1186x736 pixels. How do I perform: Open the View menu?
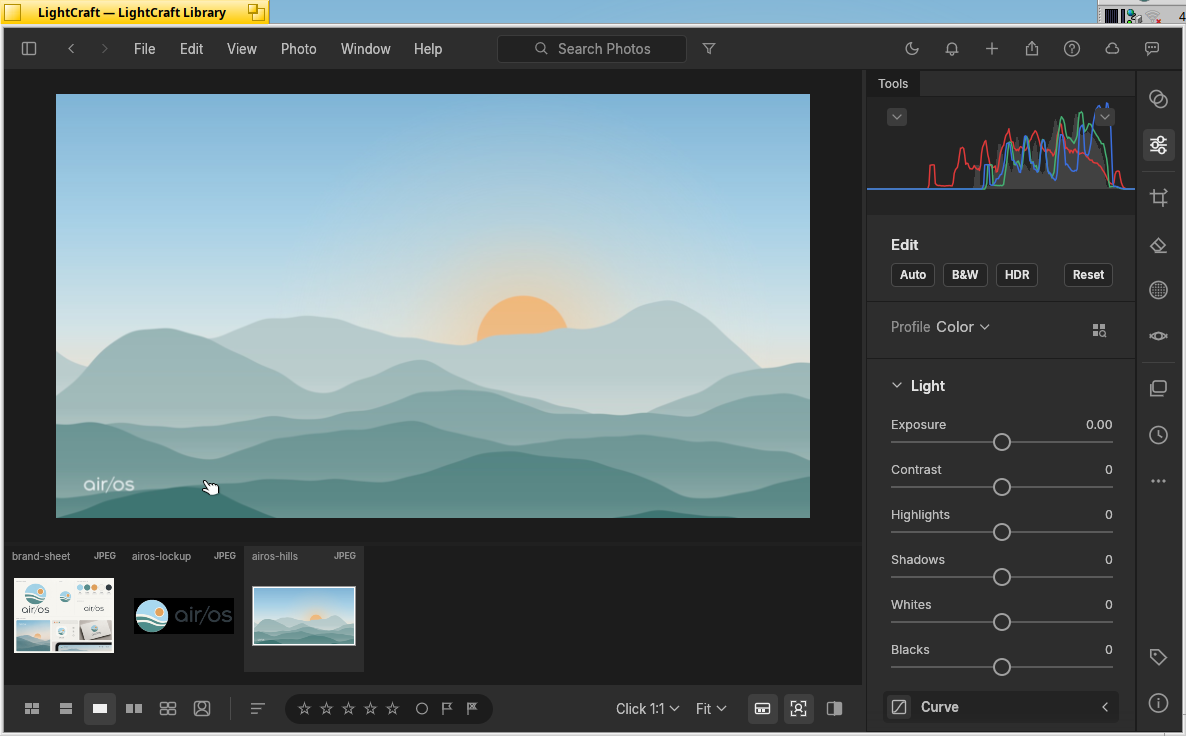point(241,48)
